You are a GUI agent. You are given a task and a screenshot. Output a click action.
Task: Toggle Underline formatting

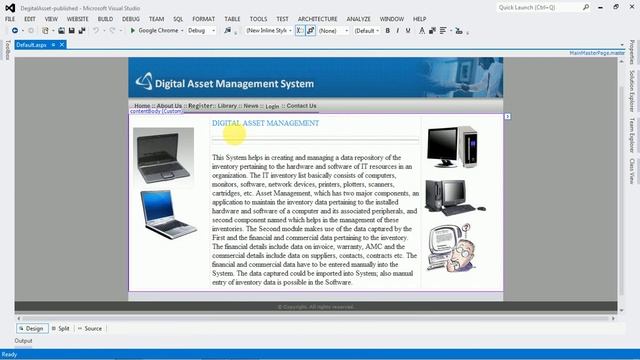point(408,31)
